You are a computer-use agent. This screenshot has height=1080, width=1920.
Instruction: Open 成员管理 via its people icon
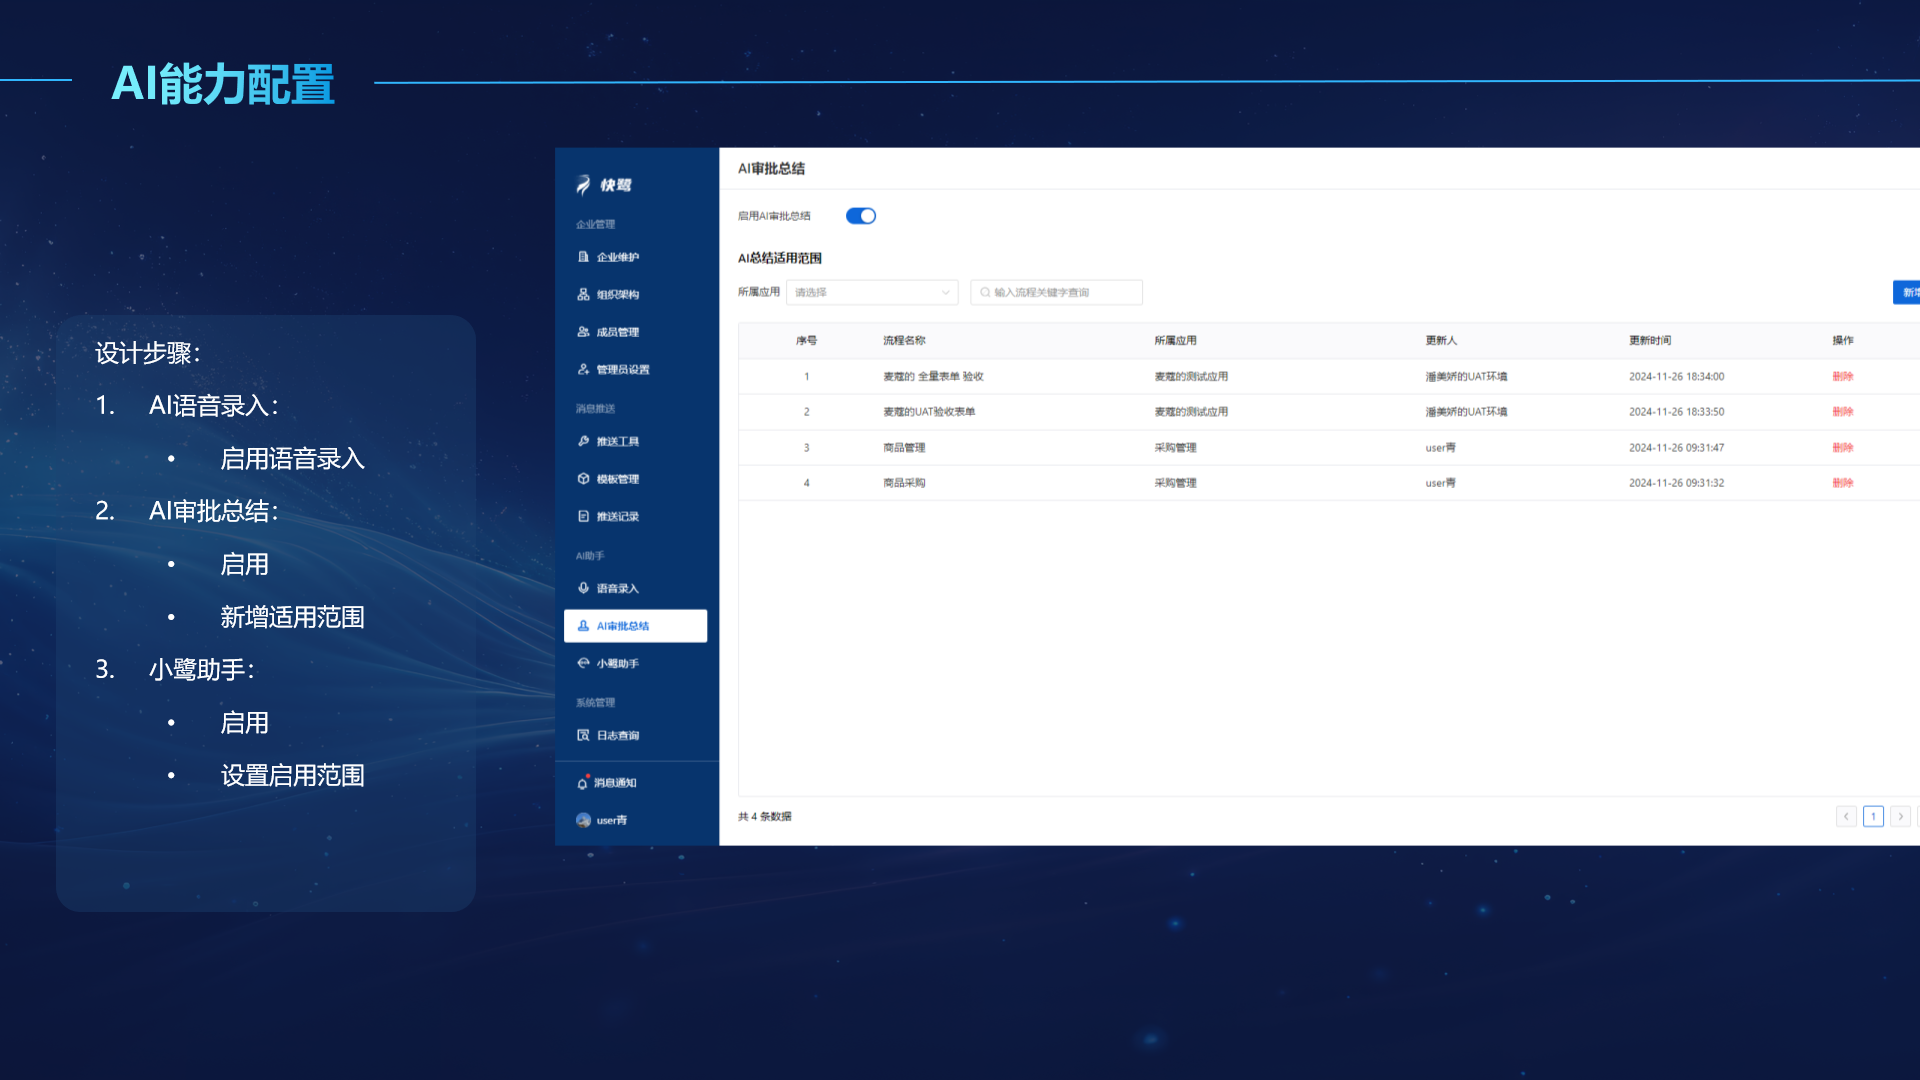[x=583, y=332]
